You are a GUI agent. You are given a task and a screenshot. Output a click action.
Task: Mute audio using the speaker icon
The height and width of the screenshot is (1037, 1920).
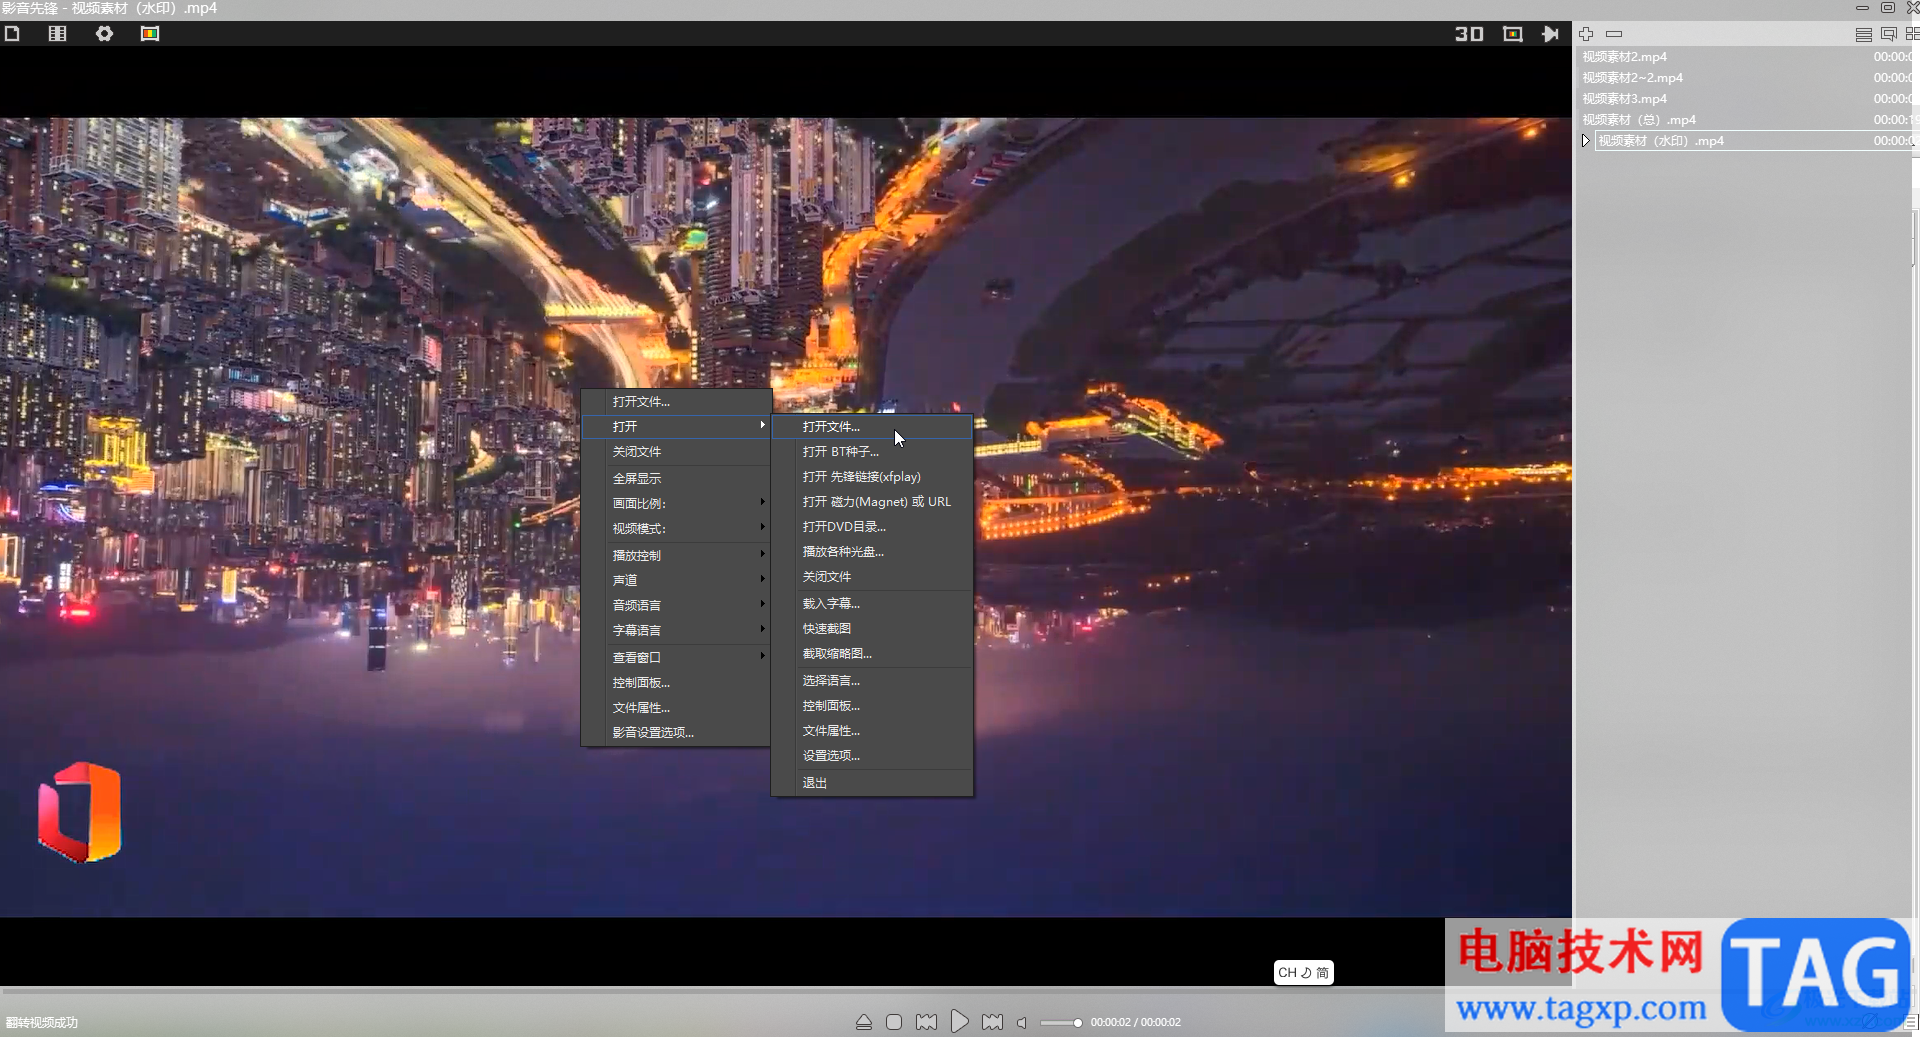click(x=1022, y=1022)
